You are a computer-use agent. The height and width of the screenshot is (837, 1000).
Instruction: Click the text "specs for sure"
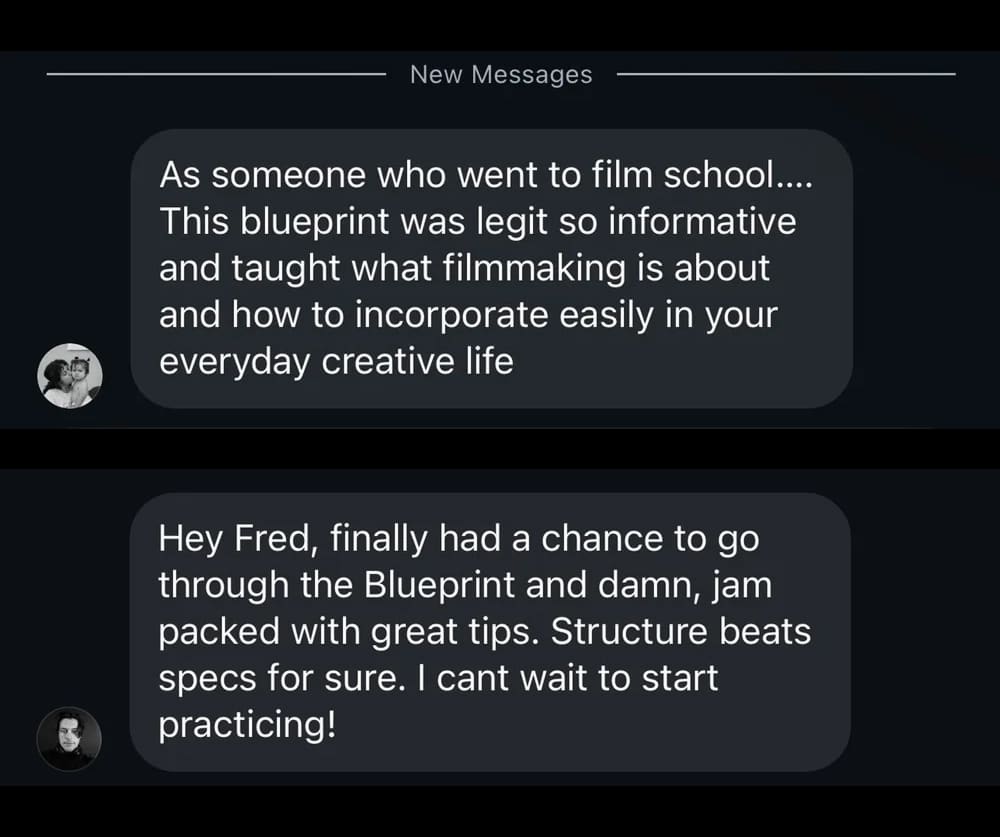(276, 678)
